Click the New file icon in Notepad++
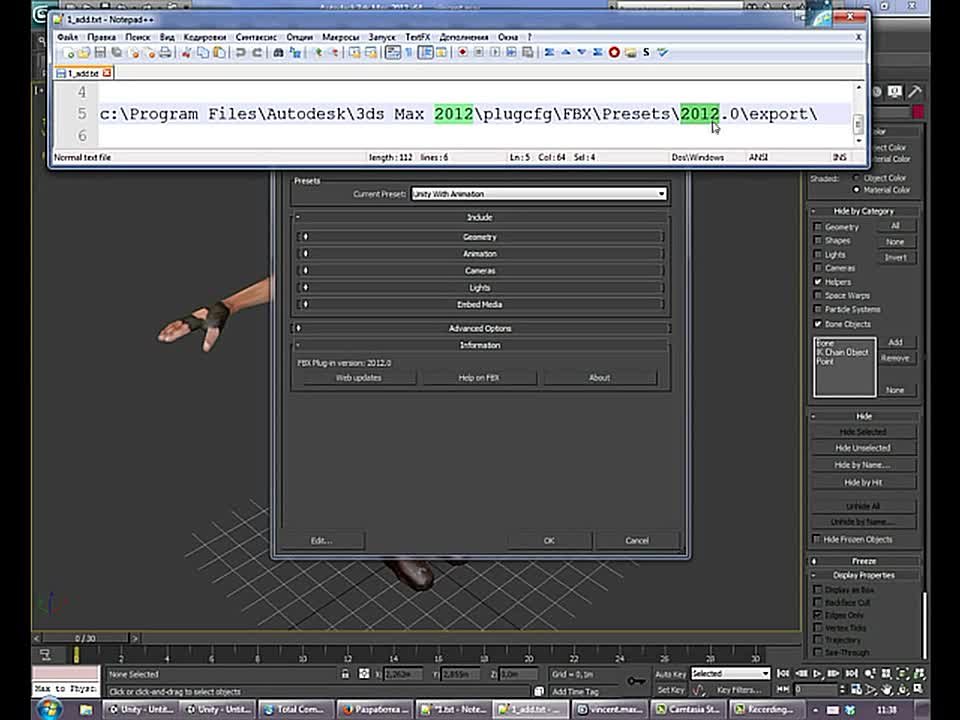 tap(68, 53)
